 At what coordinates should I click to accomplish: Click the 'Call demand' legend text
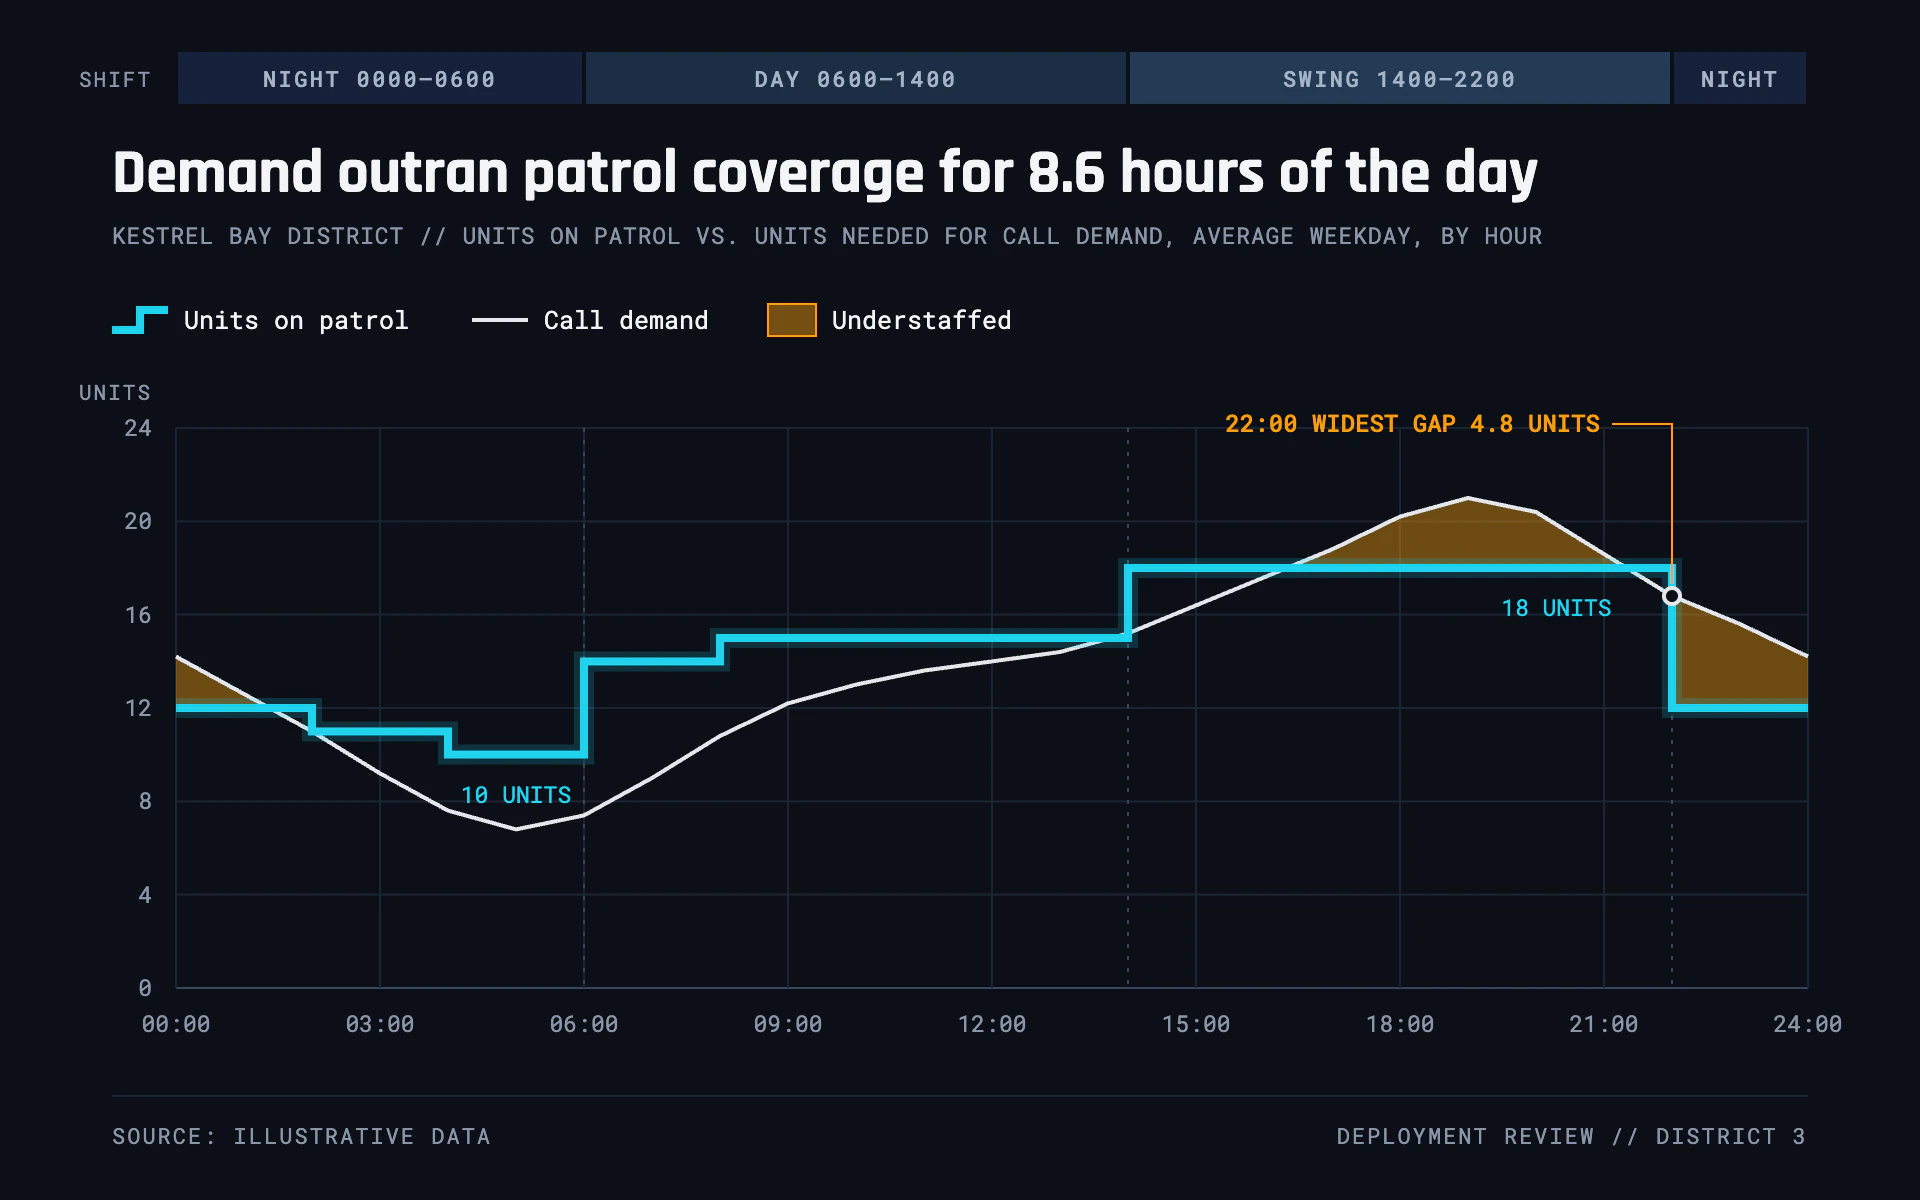coord(626,320)
